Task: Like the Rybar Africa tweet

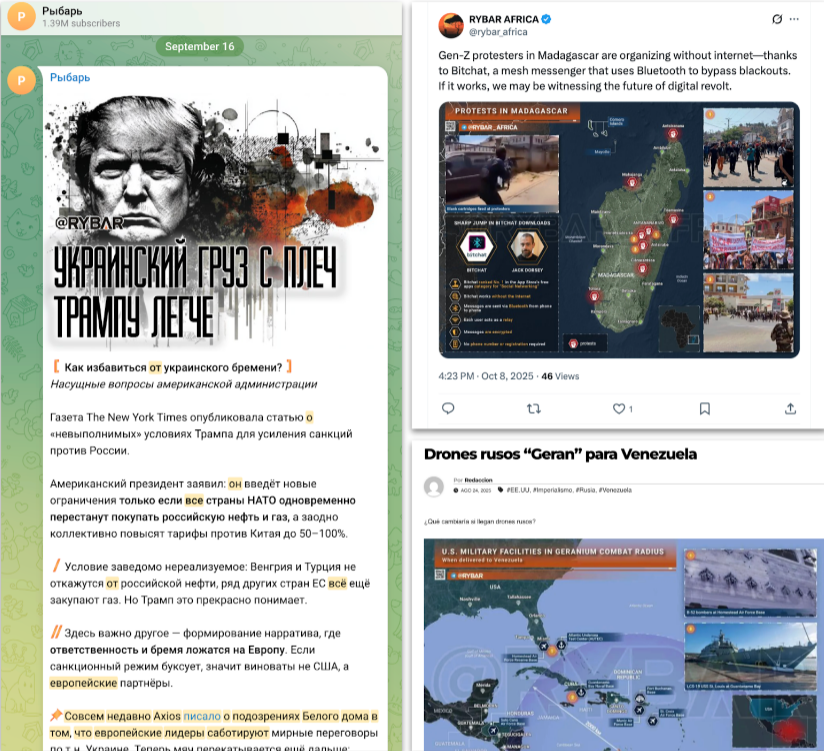Action: coord(619,408)
